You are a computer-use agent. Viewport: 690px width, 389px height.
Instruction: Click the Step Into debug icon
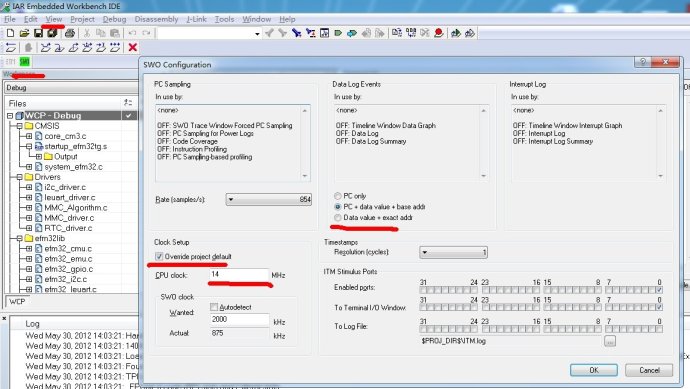(x=59, y=48)
